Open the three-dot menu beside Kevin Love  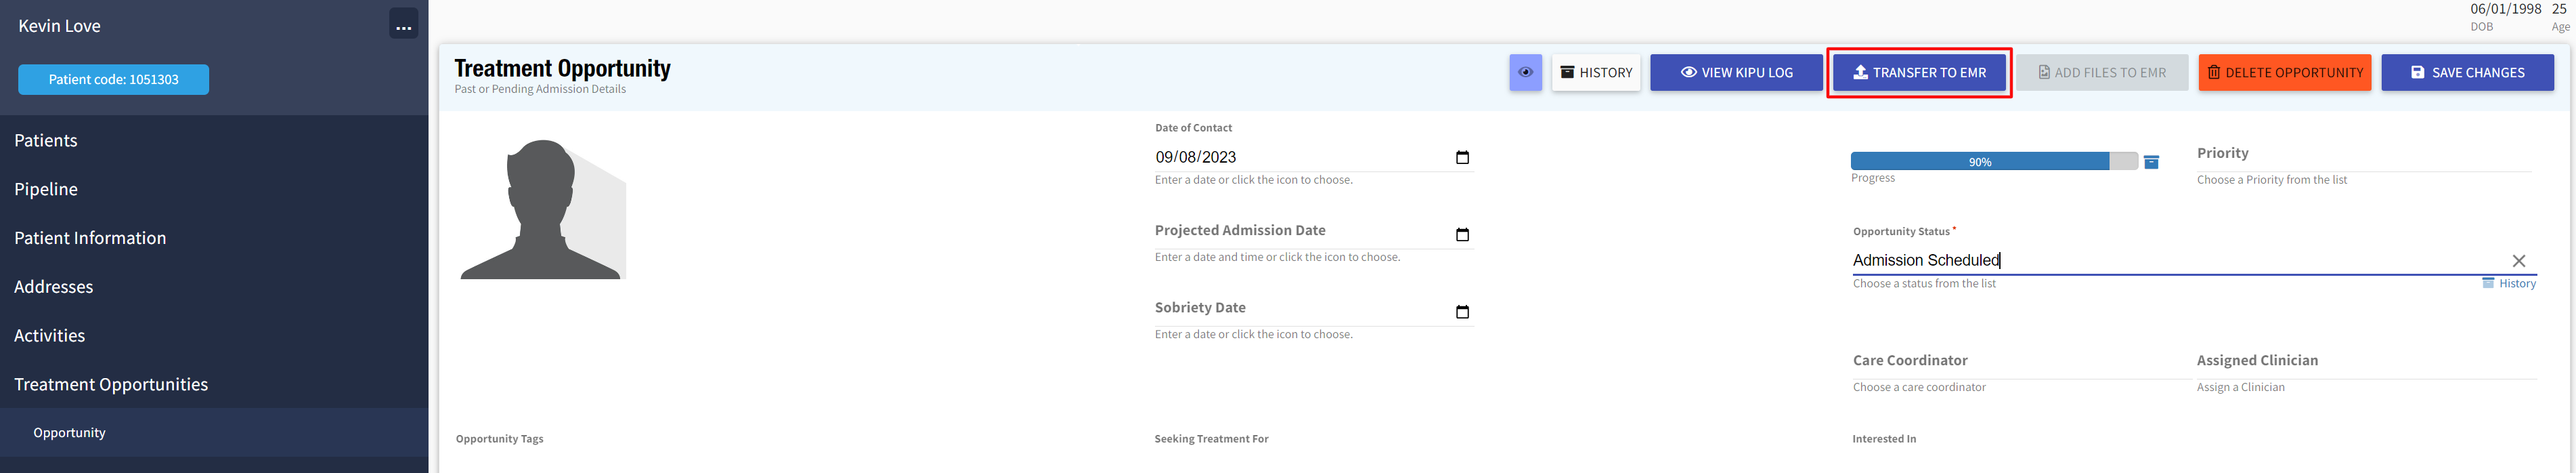(x=403, y=26)
